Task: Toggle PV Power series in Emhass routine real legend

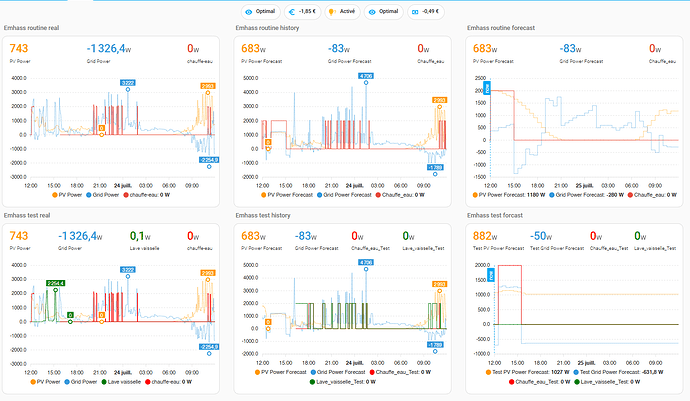Action: tap(67, 195)
